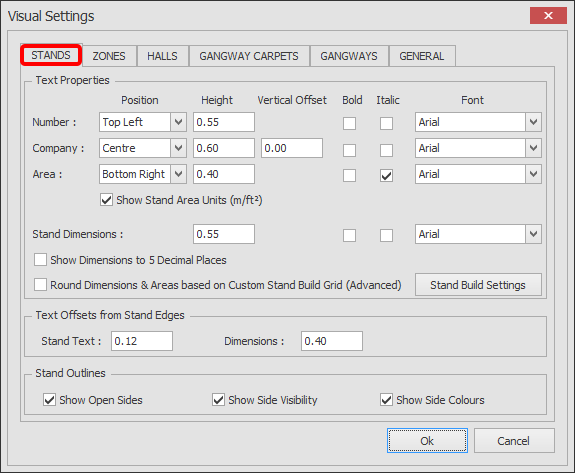Confirm with the Ok button
Screen dimensions: 575x473
[427, 440]
